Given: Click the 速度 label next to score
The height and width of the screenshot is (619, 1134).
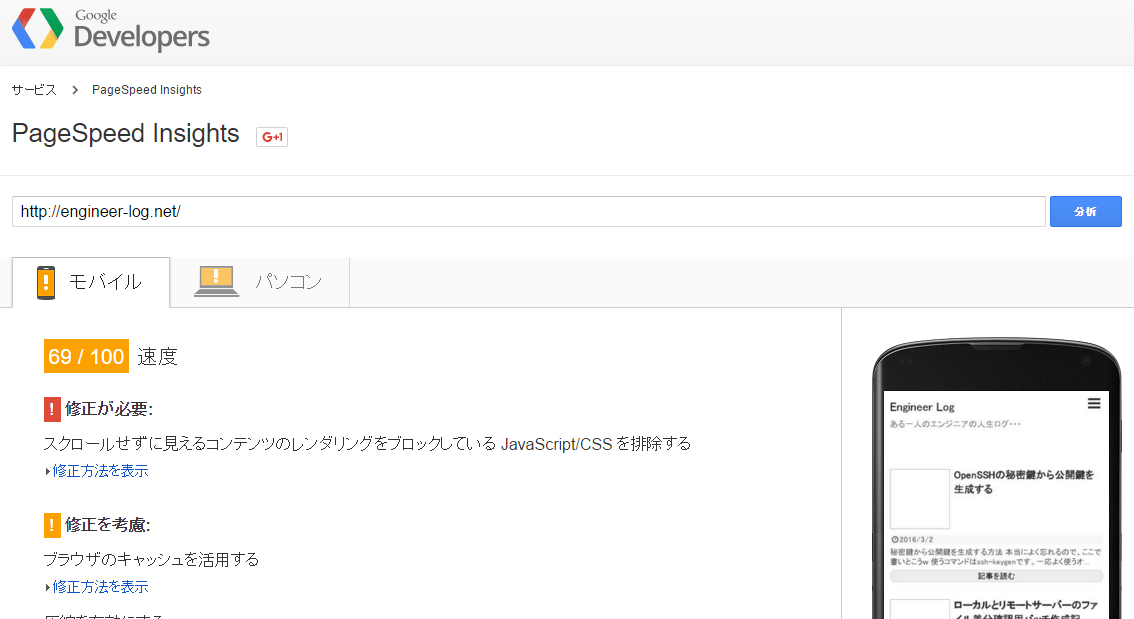Looking at the screenshot, I should point(158,357).
